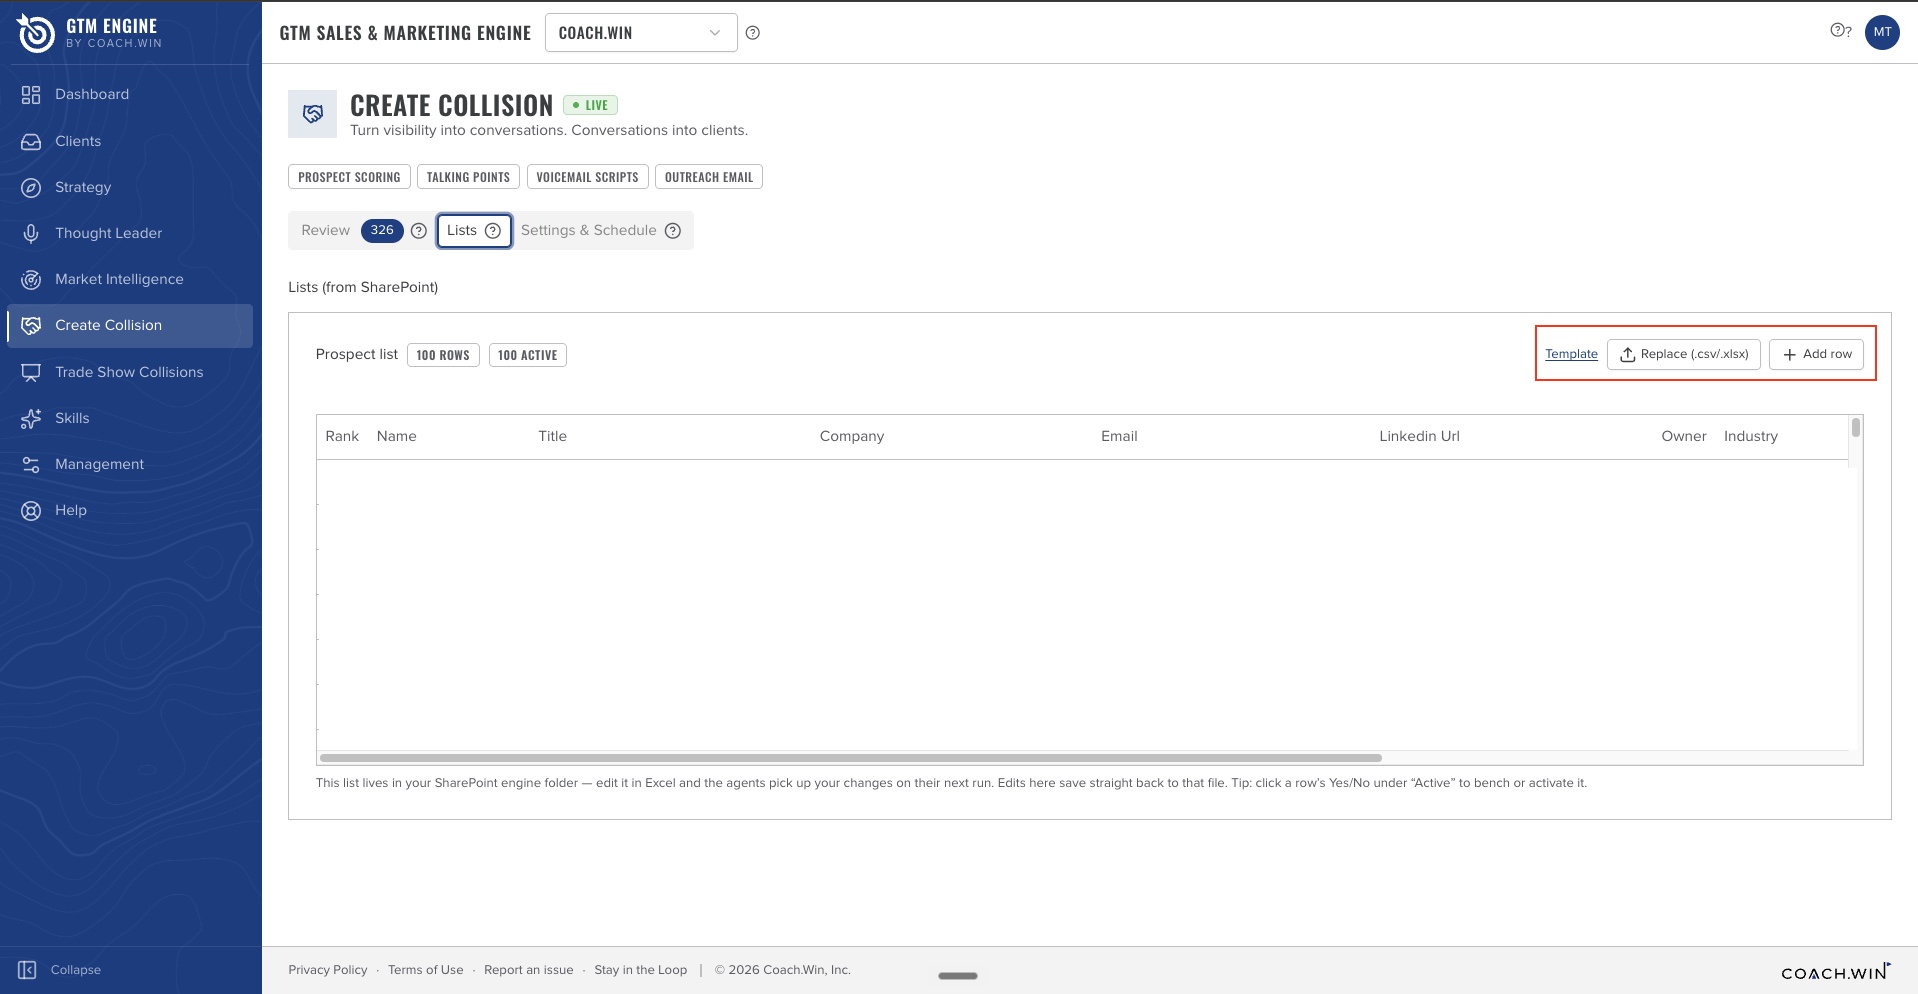Go to Trade Show Collisions
The image size is (1918, 994).
click(x=129, y=373)
